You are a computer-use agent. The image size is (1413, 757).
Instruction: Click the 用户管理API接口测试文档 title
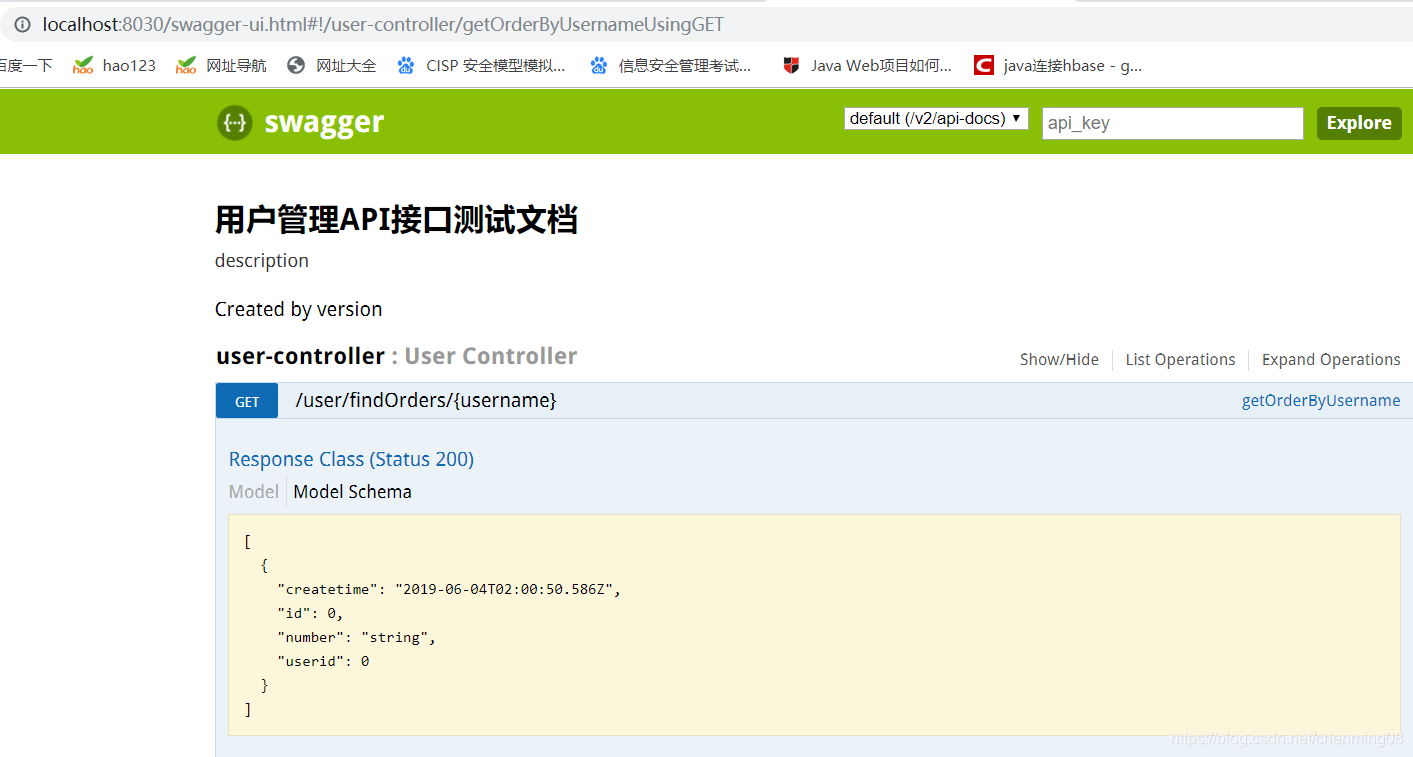click(x=396, y=219)
